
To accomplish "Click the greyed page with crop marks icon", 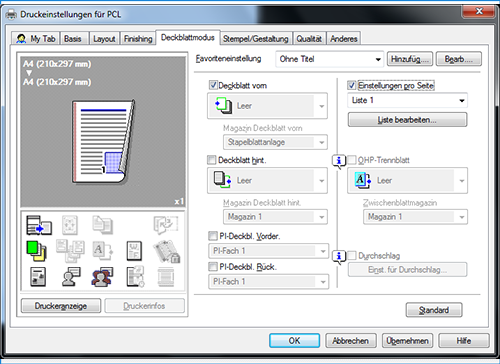I will point(70,225).
